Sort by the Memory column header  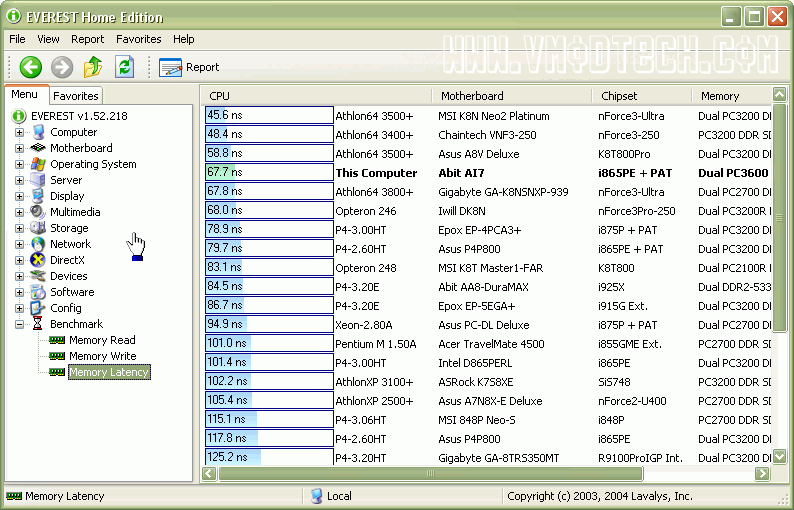coord(732,96)
